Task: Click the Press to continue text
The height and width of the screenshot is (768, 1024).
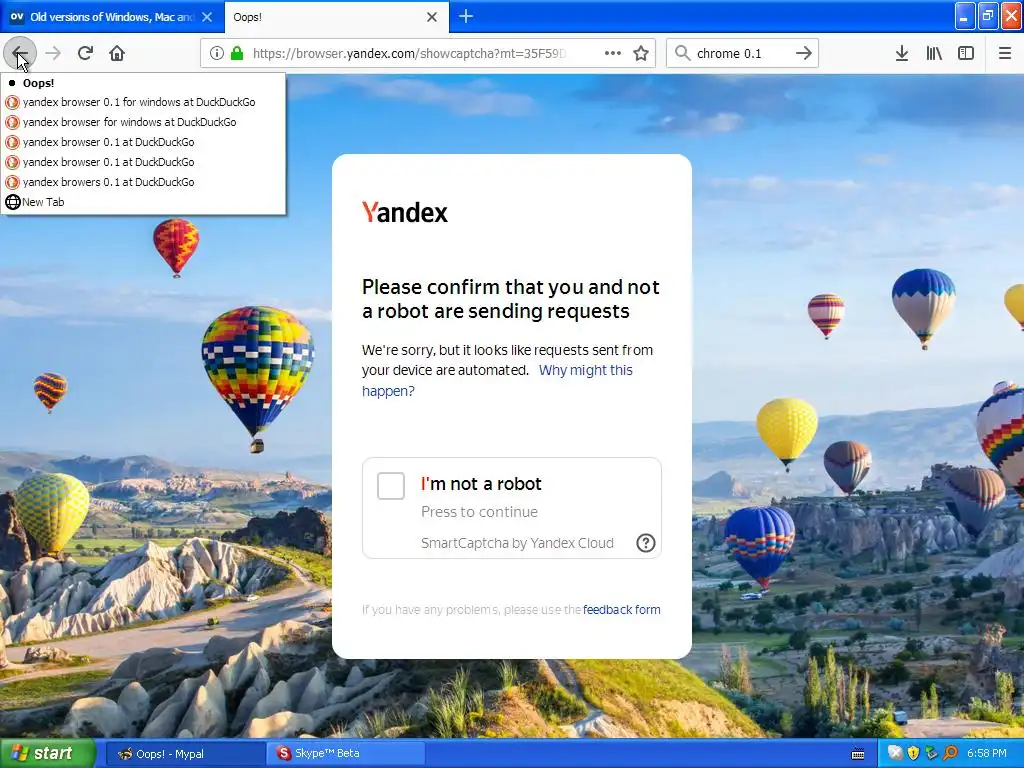Action: click(479, 512)
